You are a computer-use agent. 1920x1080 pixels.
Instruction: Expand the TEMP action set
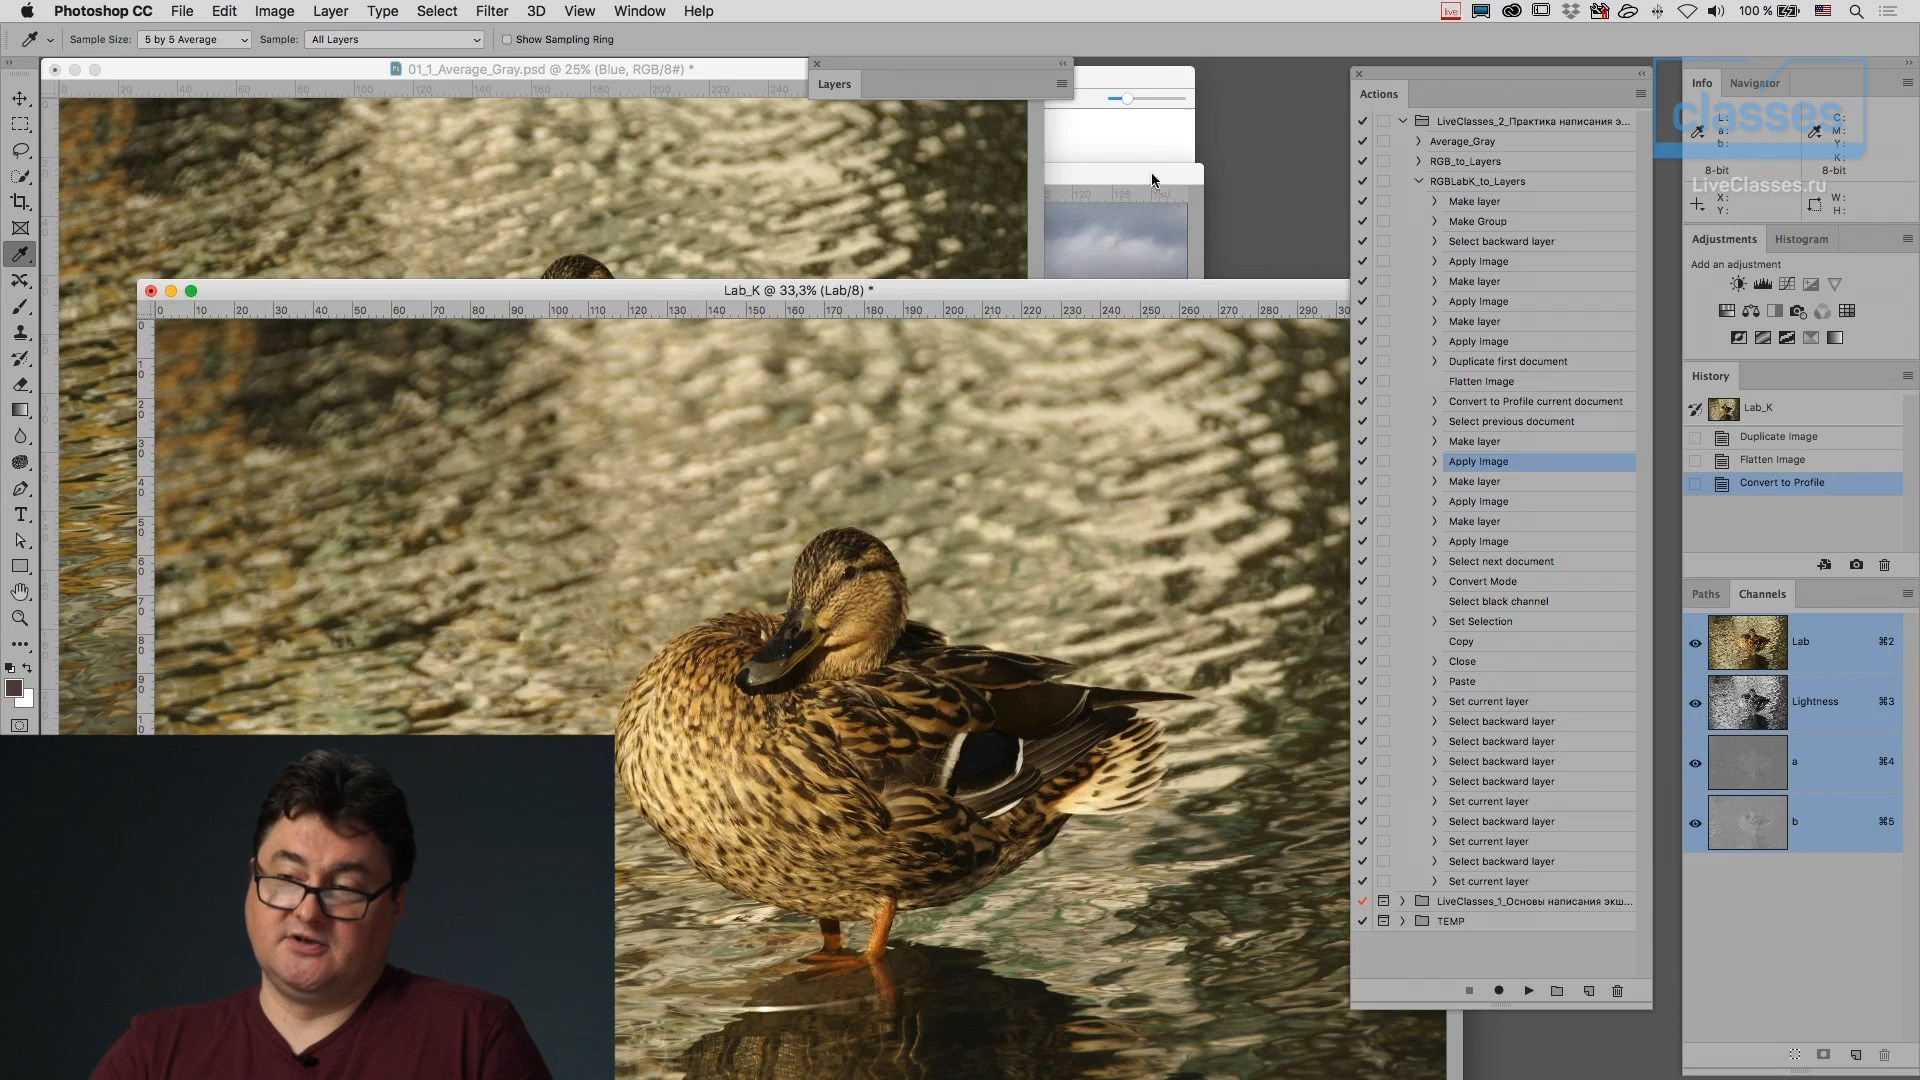point(1402,921)
